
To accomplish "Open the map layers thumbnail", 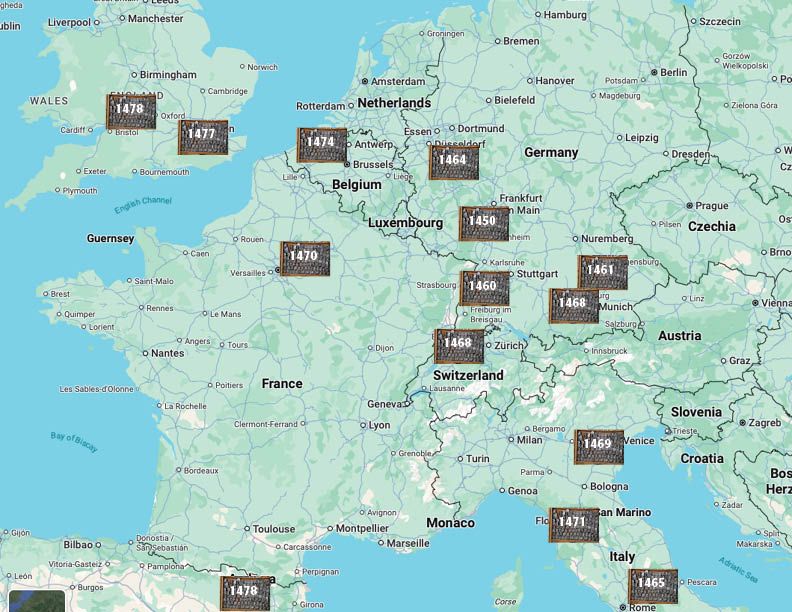I will click(37, 600).
